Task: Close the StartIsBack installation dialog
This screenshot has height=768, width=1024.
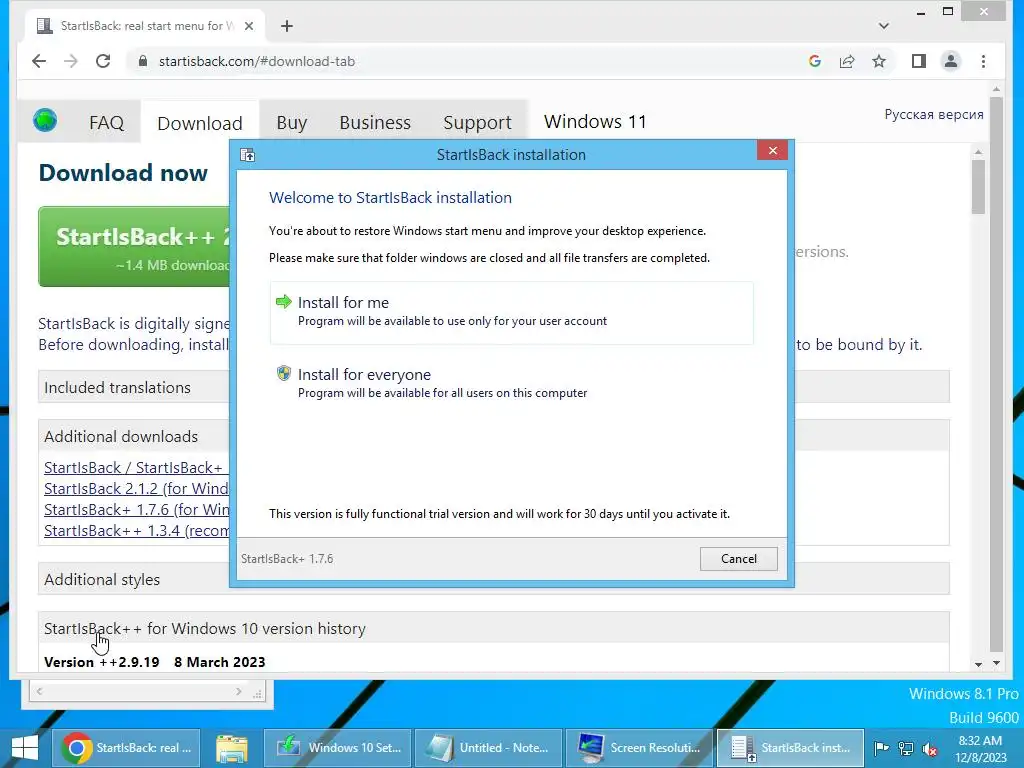Action: tap(773, 151)
